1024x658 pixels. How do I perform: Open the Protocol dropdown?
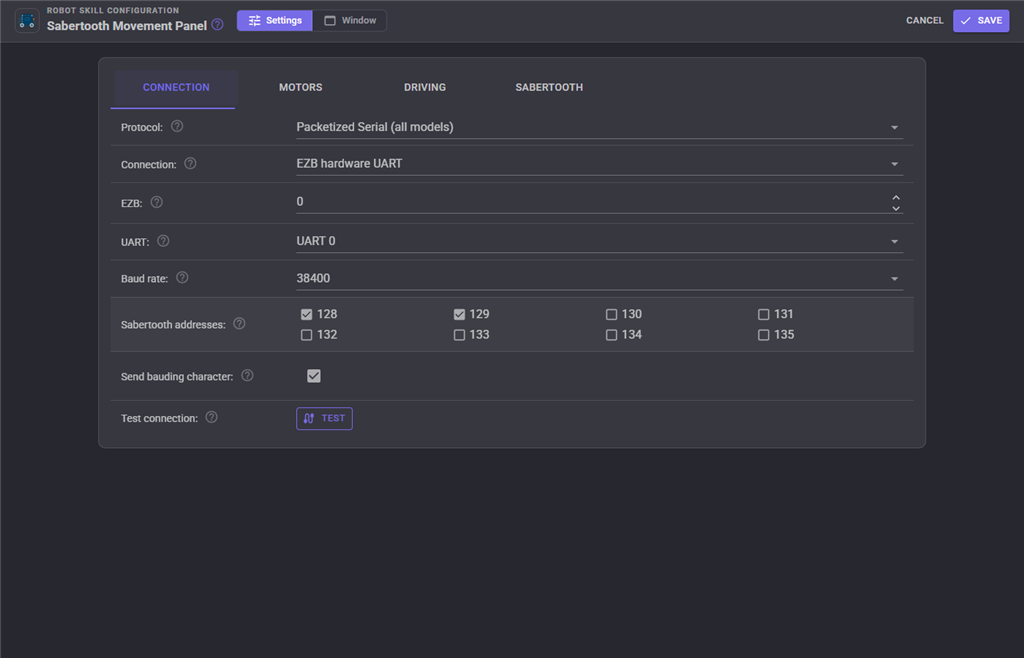(x=600, y=127)
